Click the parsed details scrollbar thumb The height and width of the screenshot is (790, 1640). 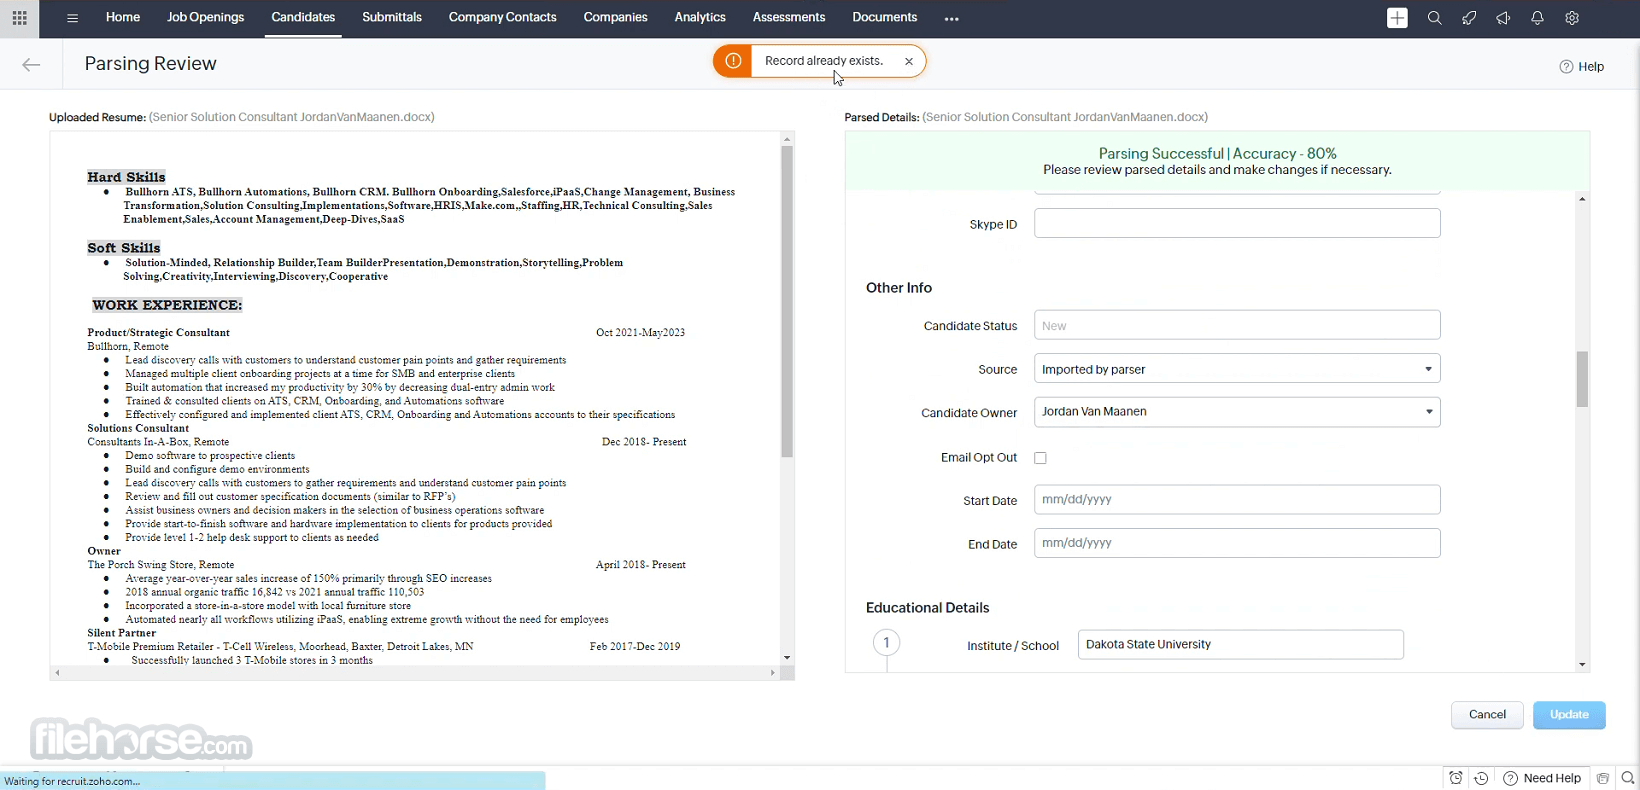click(x=1582, y=379)
